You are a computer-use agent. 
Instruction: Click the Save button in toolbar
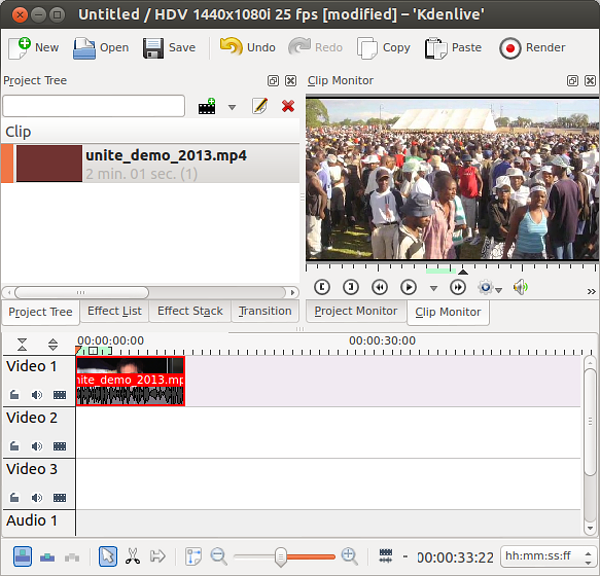tap(169, 47)
